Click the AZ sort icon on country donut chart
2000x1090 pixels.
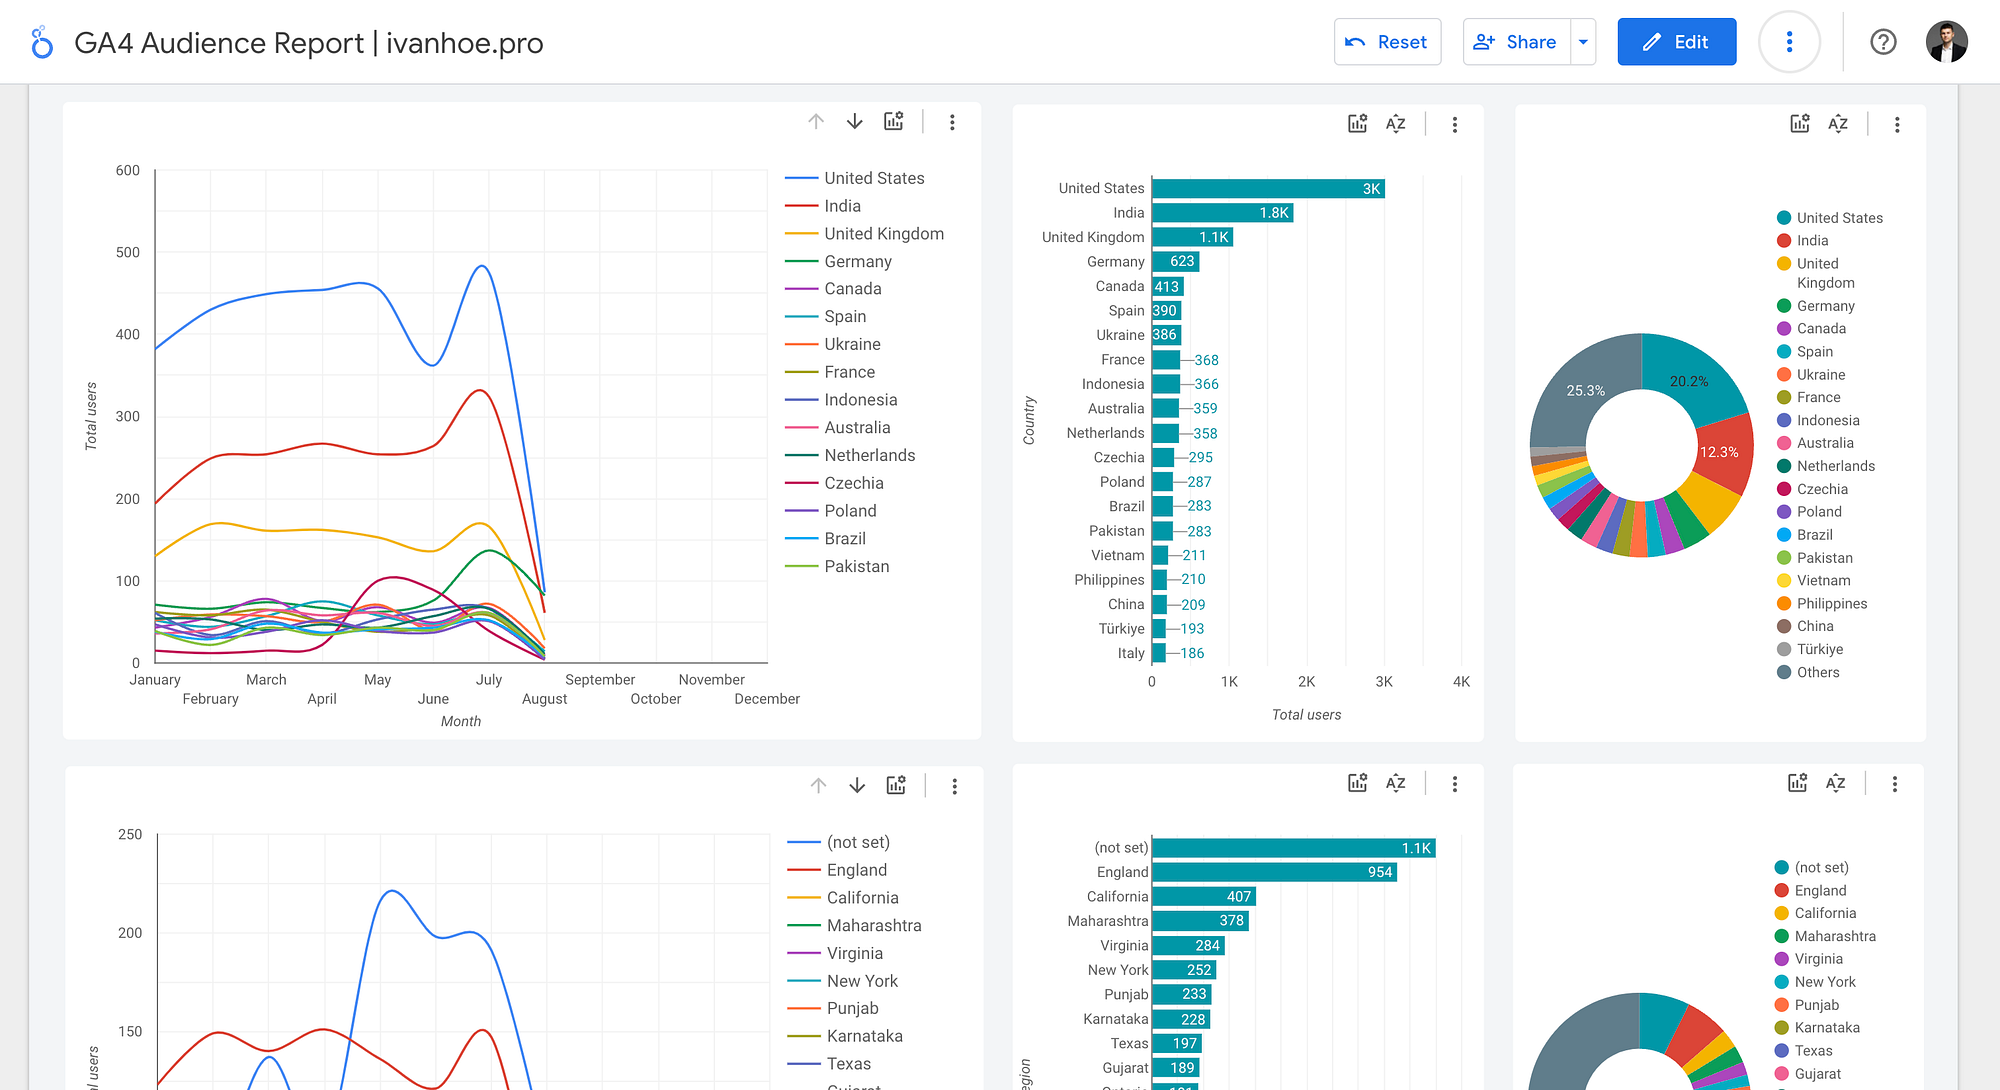(x=1838, y=124)
